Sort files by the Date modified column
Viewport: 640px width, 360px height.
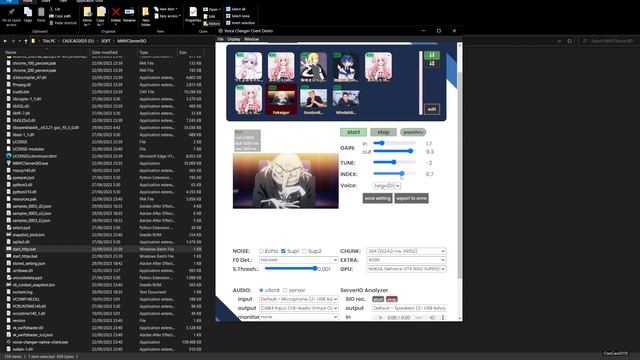104,52
